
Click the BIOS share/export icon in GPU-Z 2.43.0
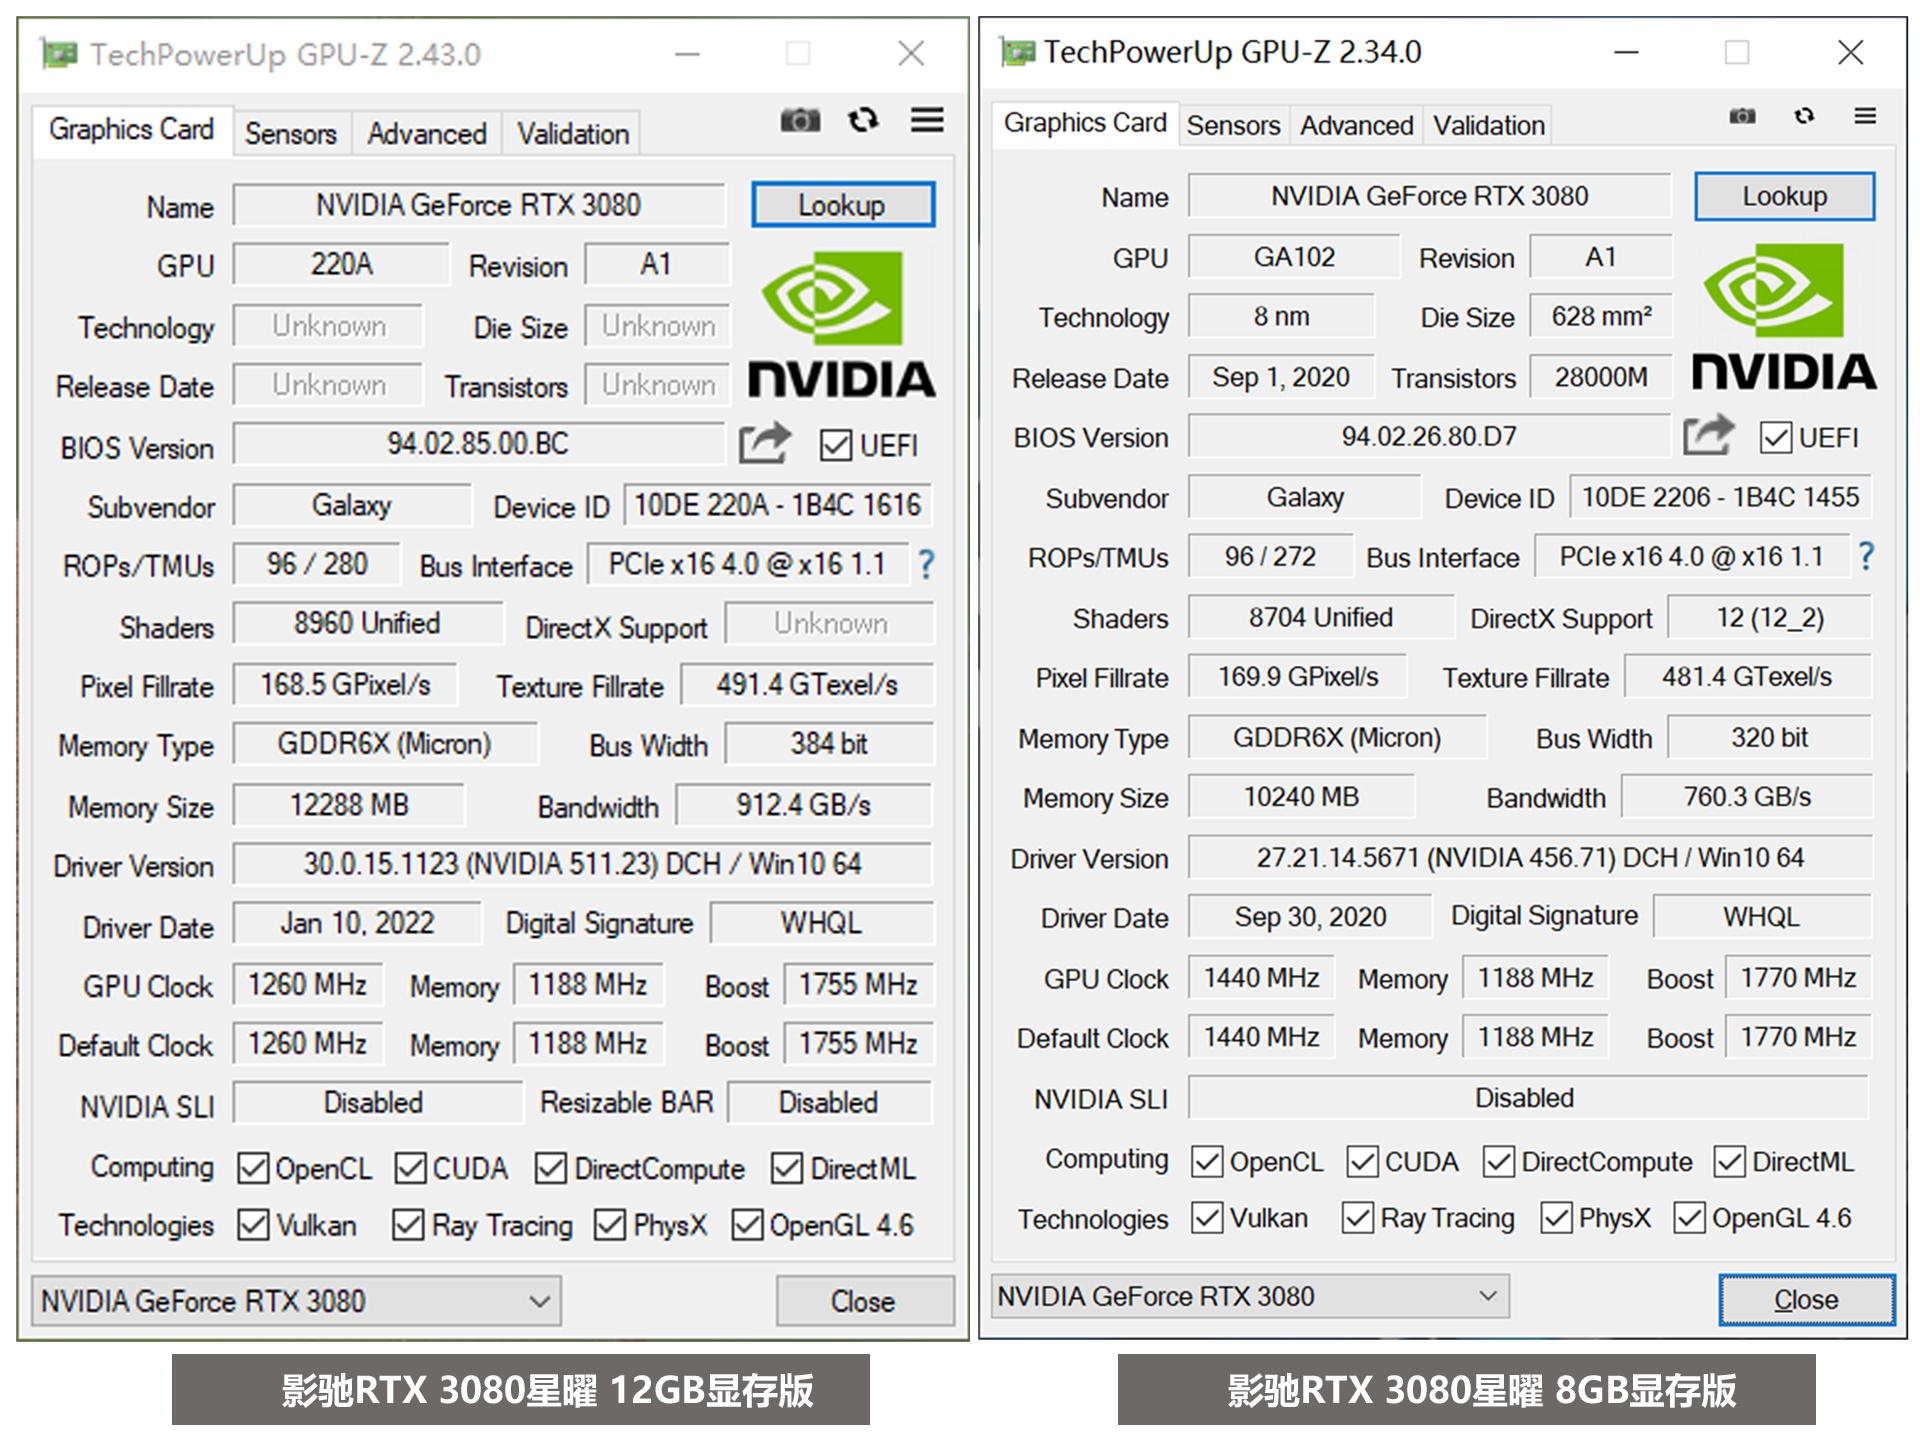coord(765,443)
